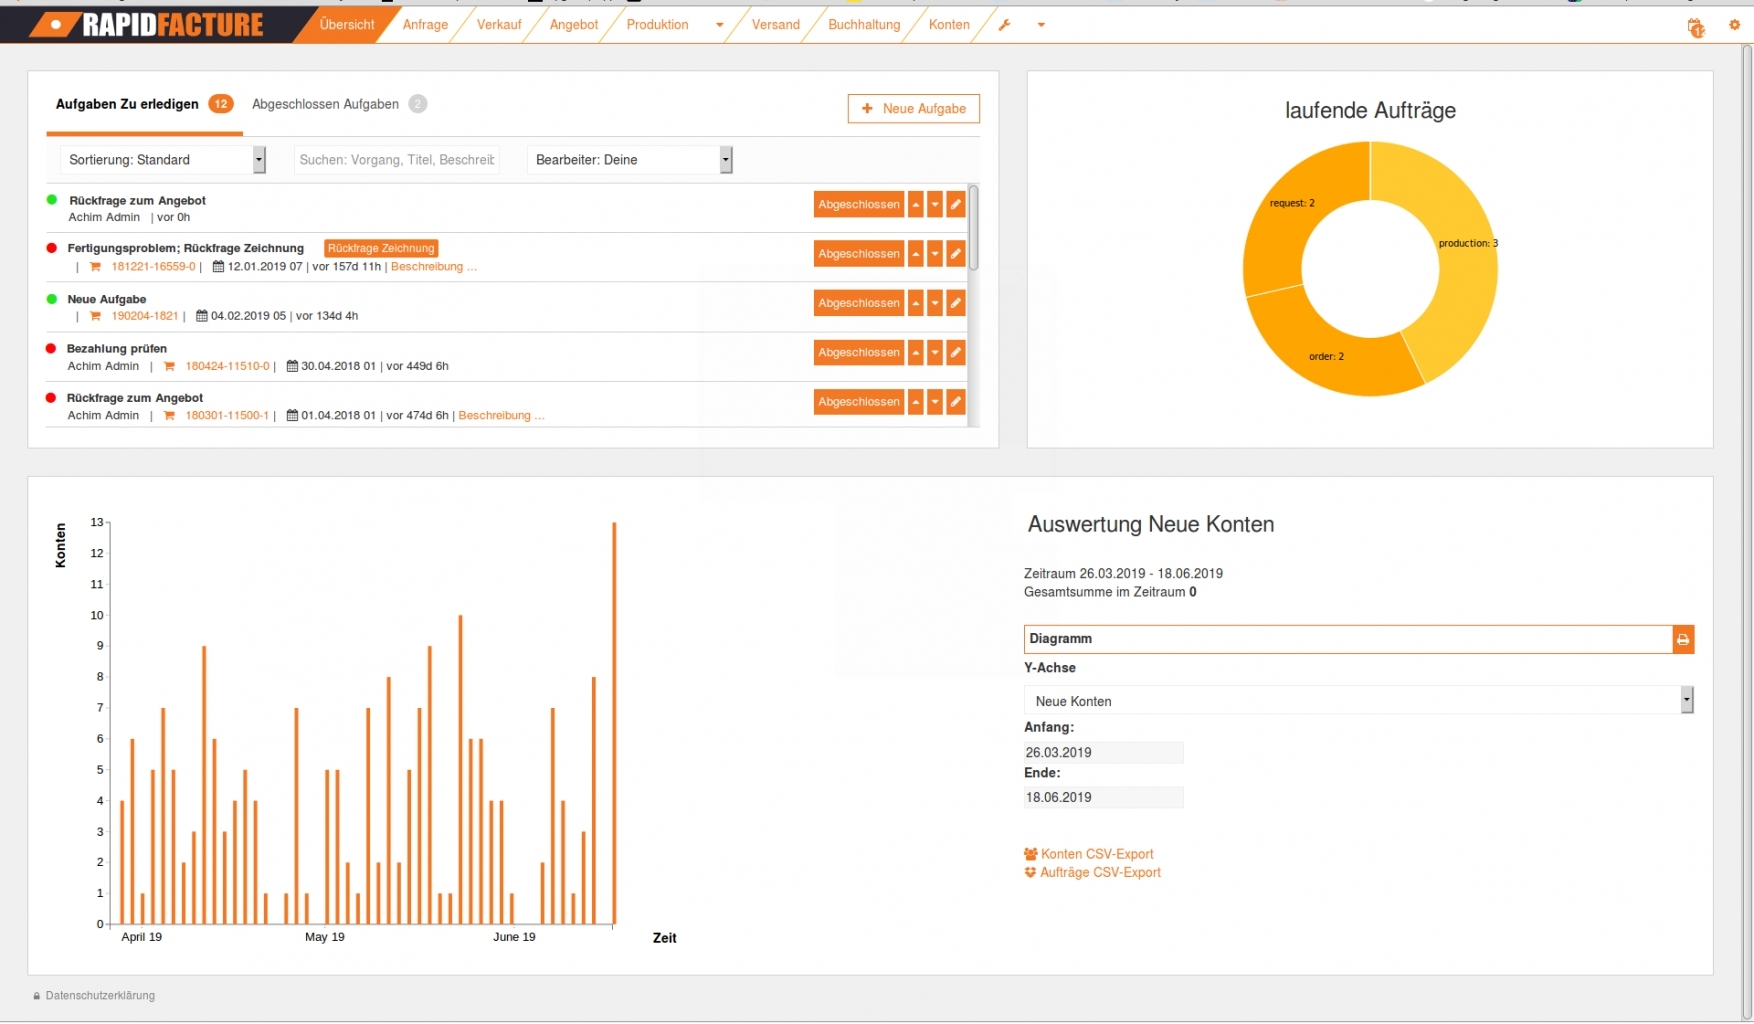Click up arrow for Fertigungsproblem task

916,254
